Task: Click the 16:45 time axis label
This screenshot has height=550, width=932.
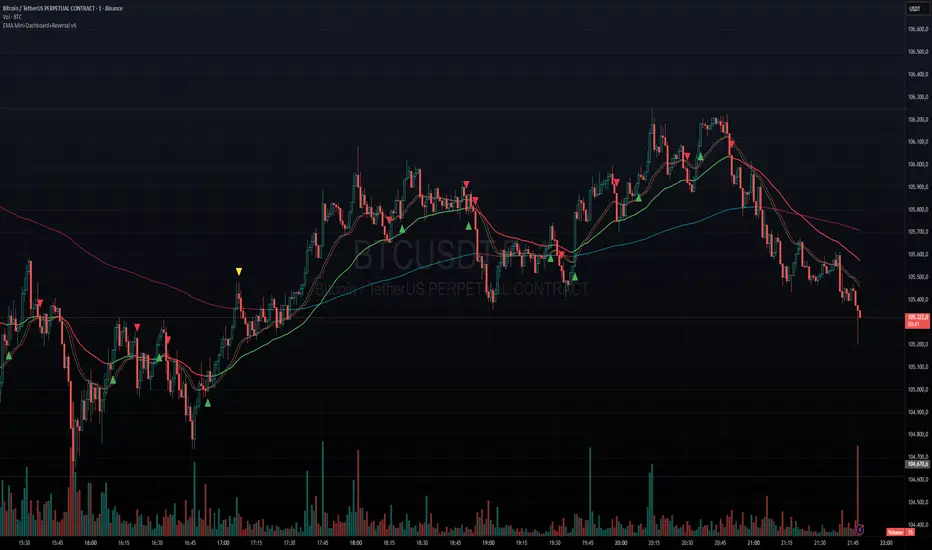Action: click(x=190, y=543)
